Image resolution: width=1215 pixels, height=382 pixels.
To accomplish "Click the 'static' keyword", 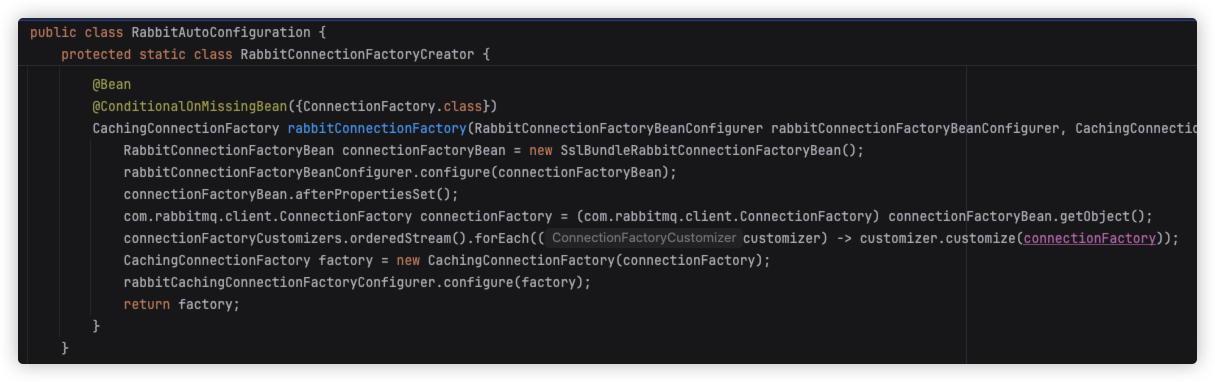I will point(162,54).
